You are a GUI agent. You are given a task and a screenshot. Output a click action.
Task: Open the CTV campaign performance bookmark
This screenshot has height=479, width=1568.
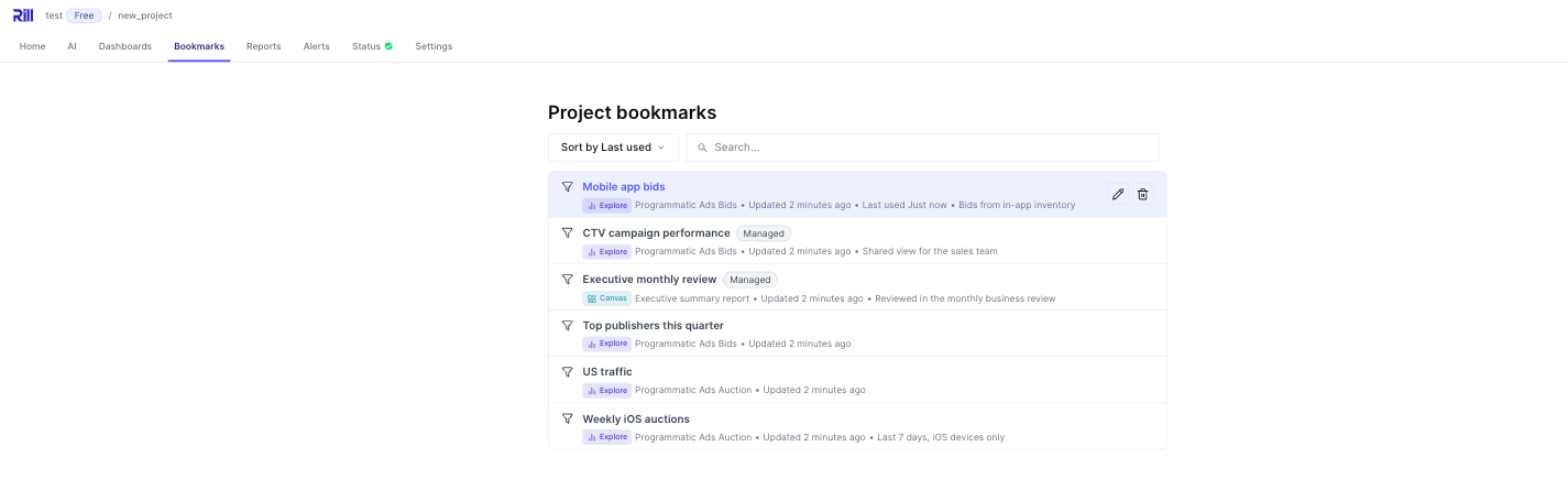656,233
